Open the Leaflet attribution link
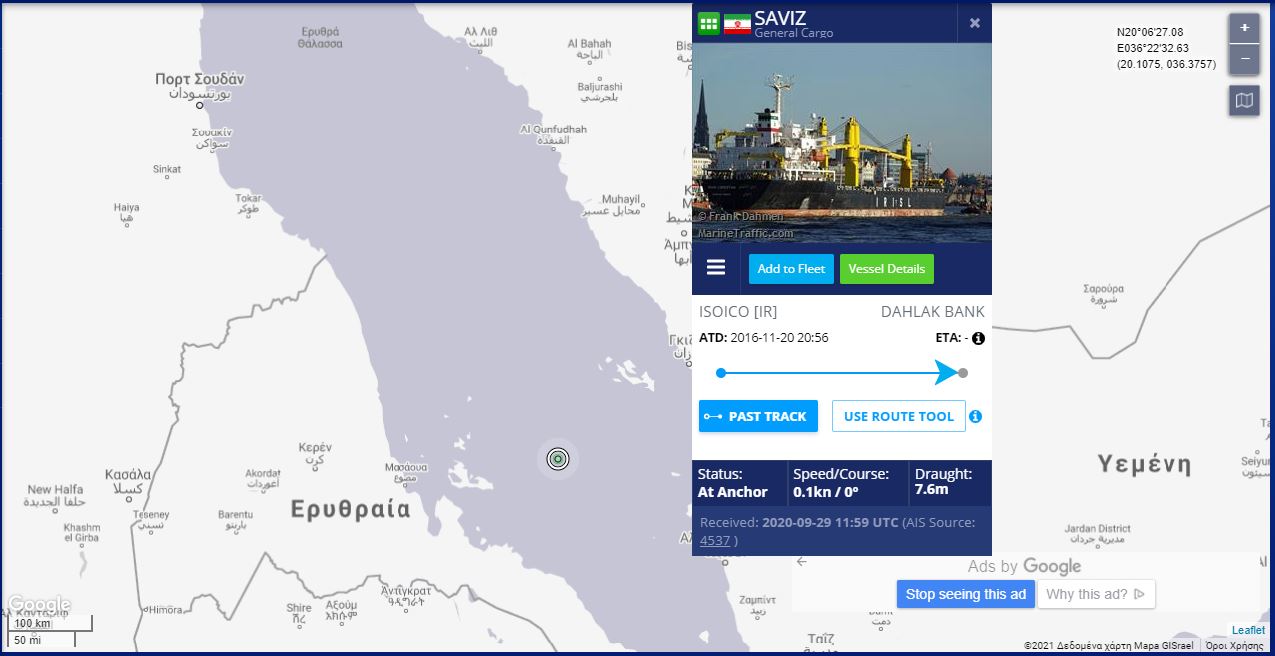The width and height of the screenshot is (1275, 656). click(x=1248, y=630)
